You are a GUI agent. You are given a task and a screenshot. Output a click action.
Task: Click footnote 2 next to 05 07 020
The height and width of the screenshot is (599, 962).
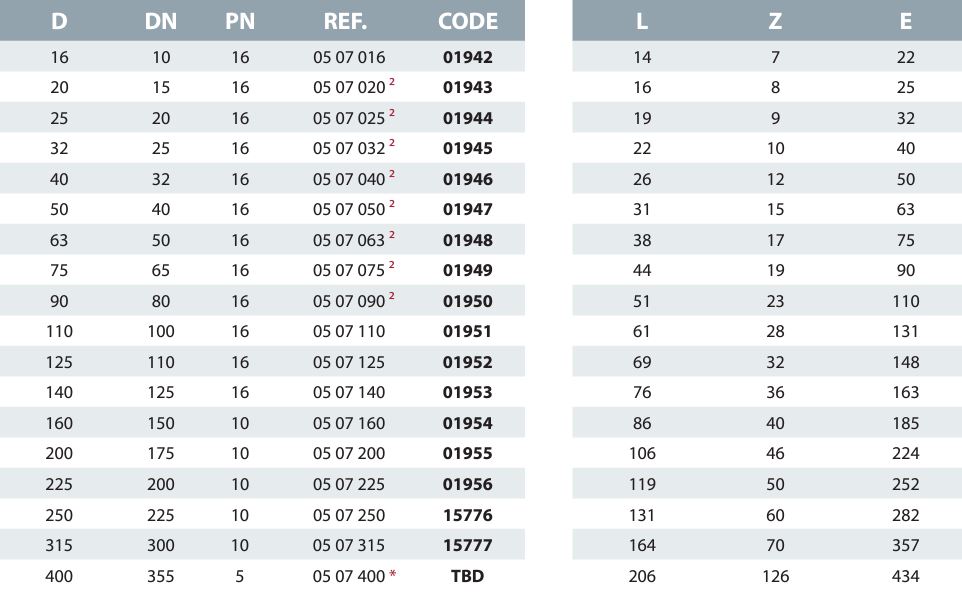click(392, 82)
